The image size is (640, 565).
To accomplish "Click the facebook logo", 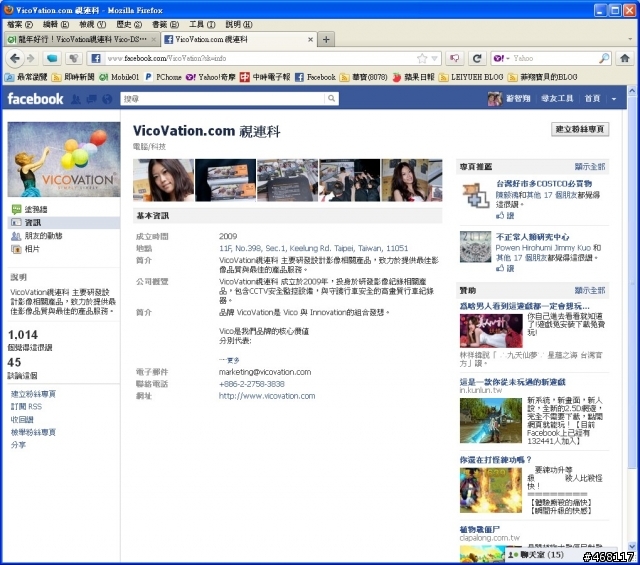I will 36,99.
